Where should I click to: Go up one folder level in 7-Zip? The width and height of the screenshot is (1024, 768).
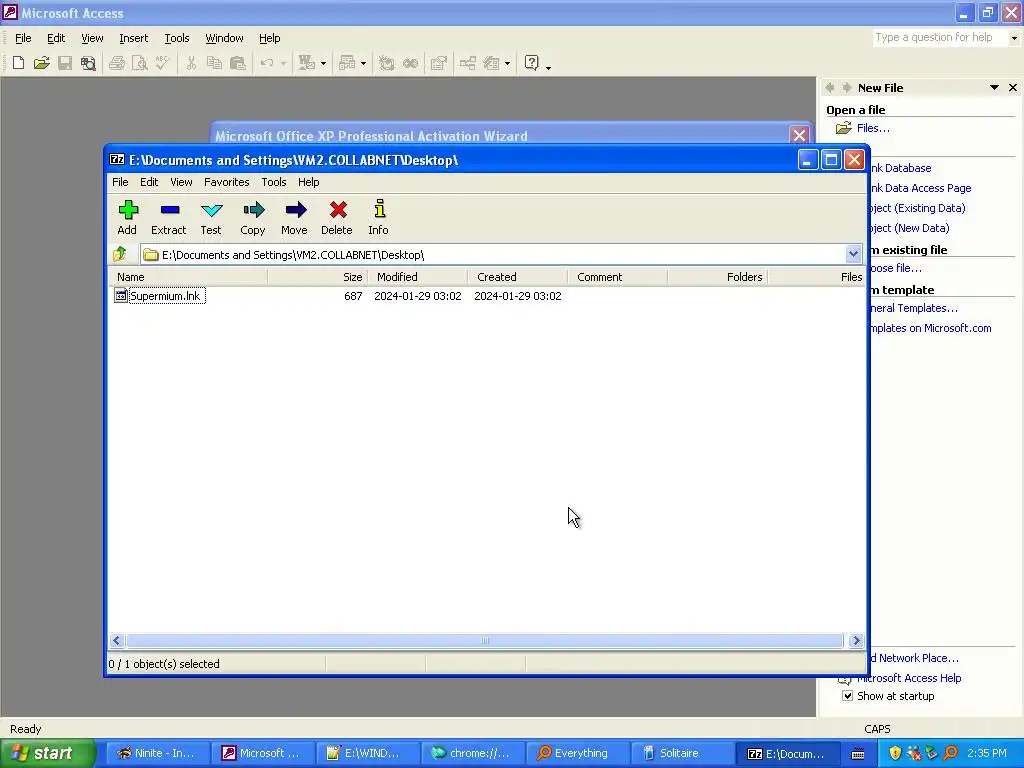120,254
